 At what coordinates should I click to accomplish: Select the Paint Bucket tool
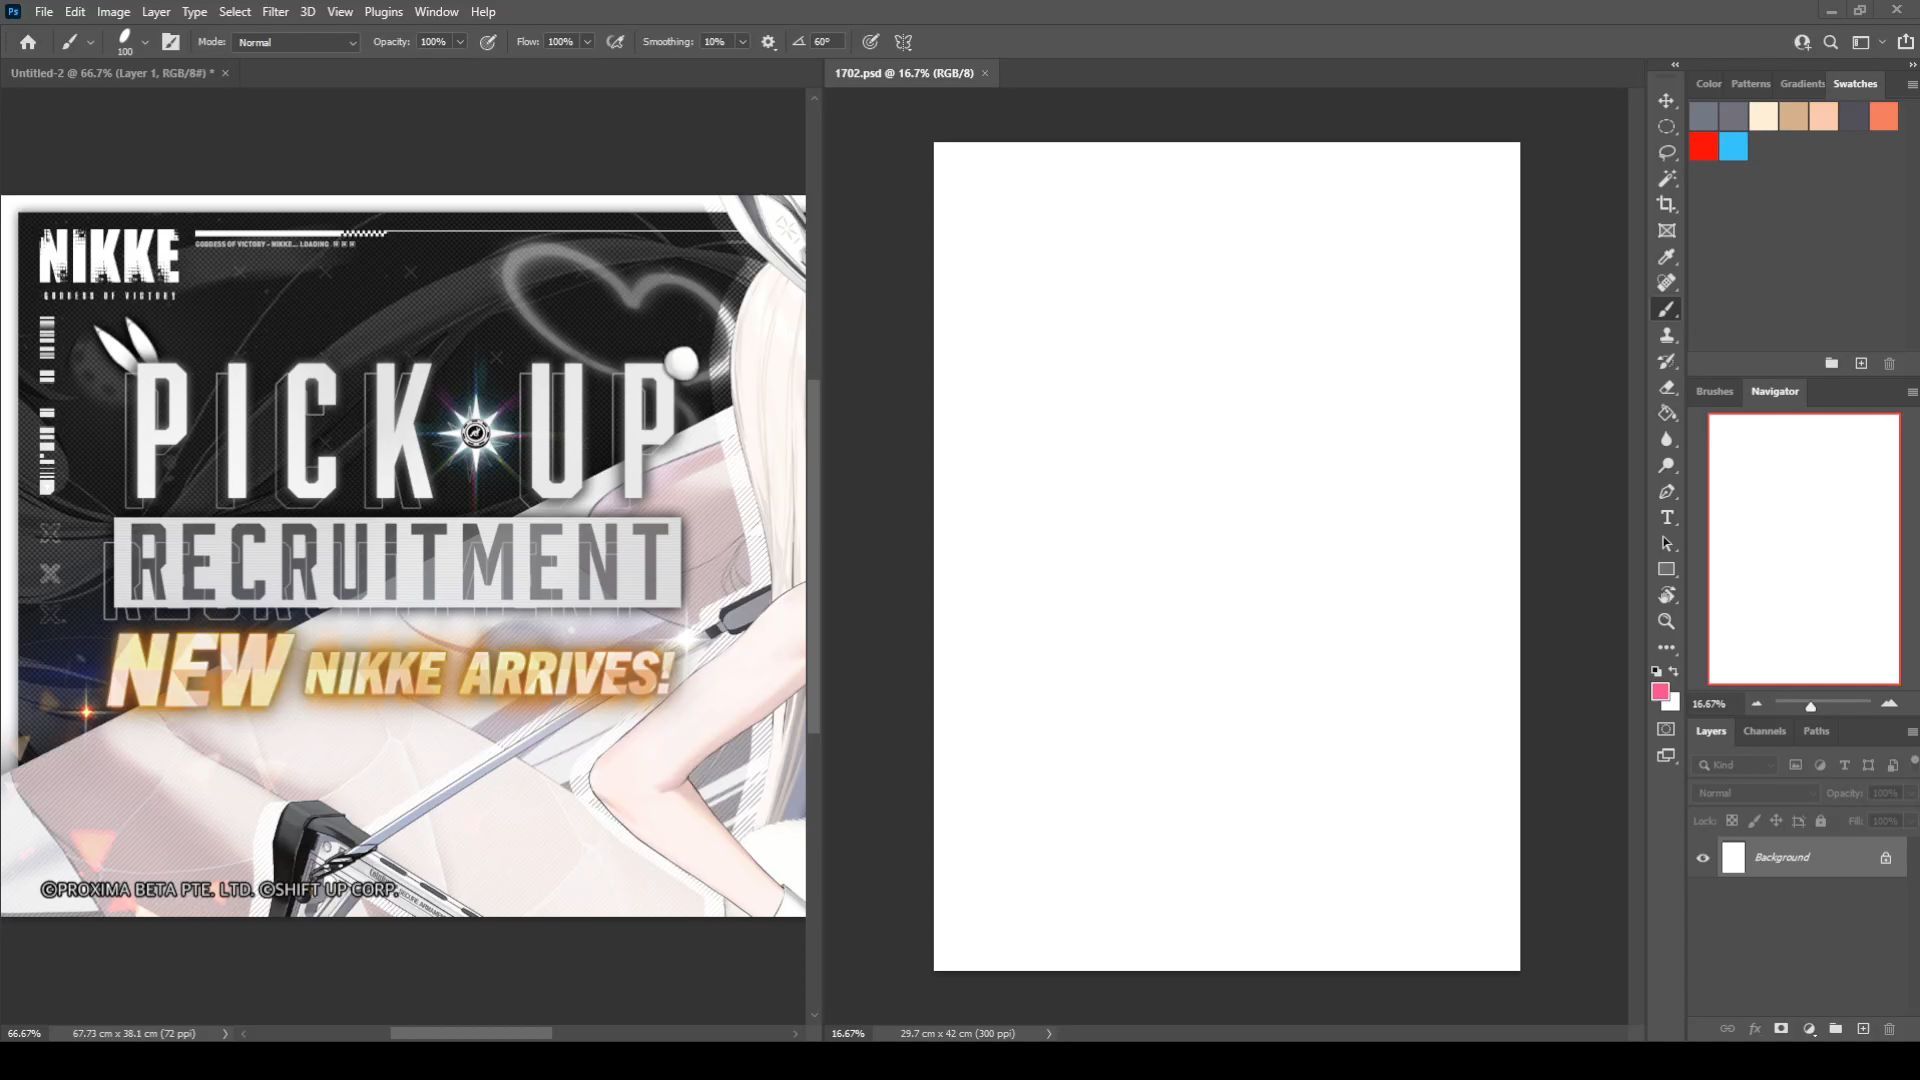1666,413
